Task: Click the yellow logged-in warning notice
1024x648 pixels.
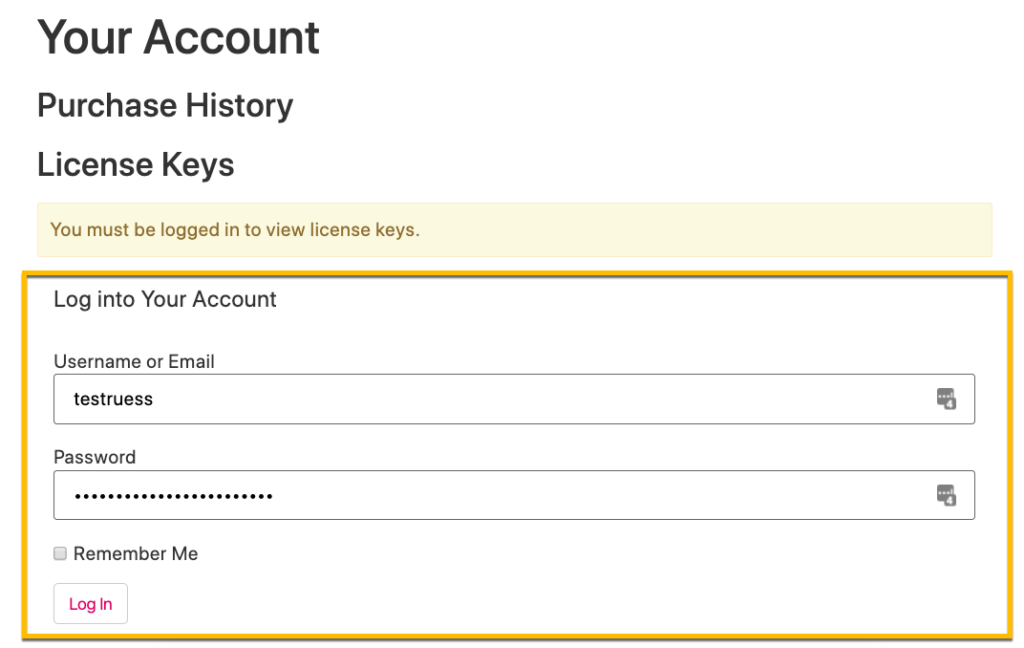Action: [x=515, y=230]
